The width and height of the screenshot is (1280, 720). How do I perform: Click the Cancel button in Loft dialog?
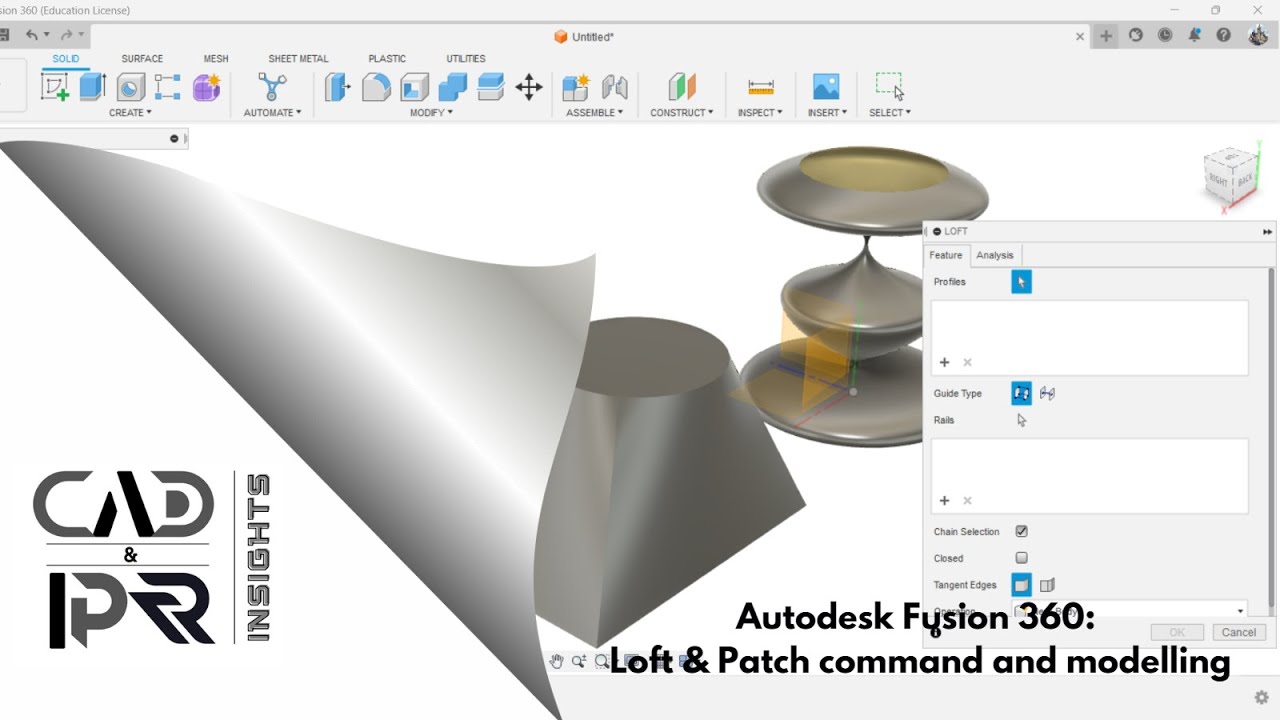[1239, 632]
